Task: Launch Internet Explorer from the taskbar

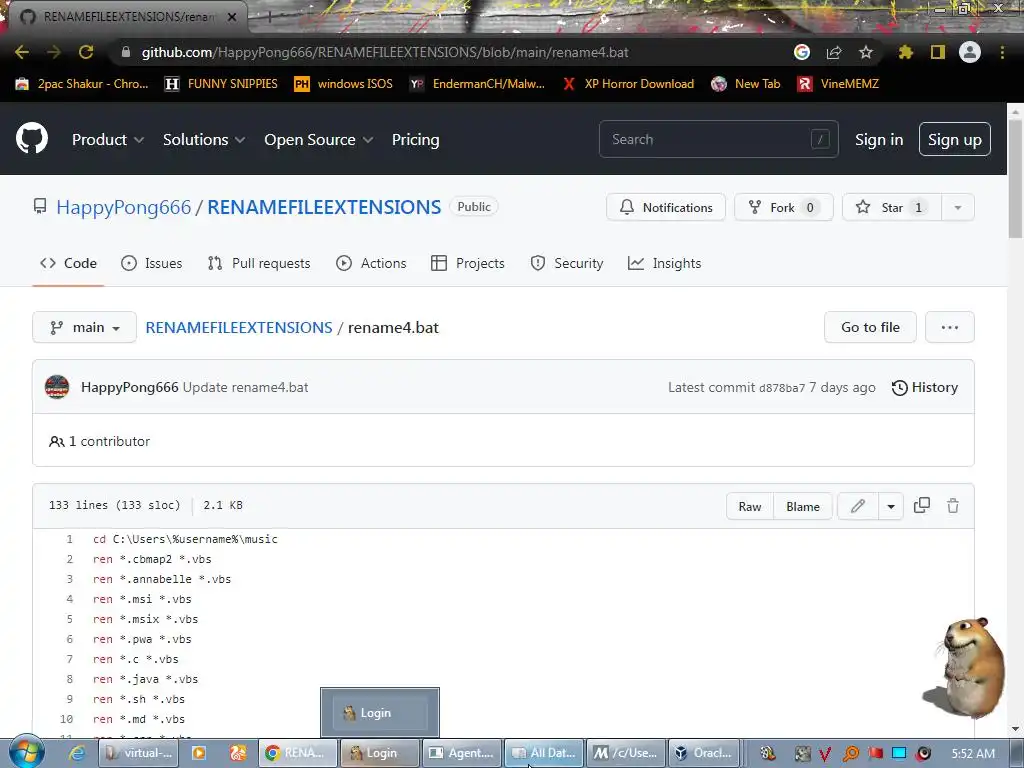Action: pos(76,753)
